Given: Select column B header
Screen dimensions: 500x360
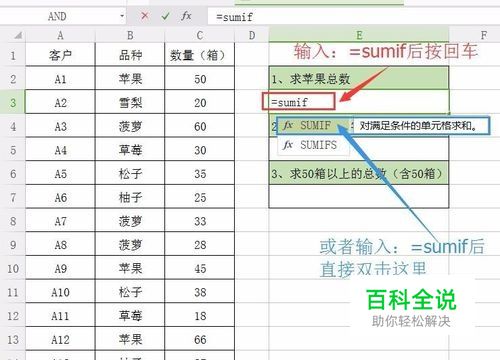Looking at the screenshot, I should pyautogui.click(x=130, y=35).
